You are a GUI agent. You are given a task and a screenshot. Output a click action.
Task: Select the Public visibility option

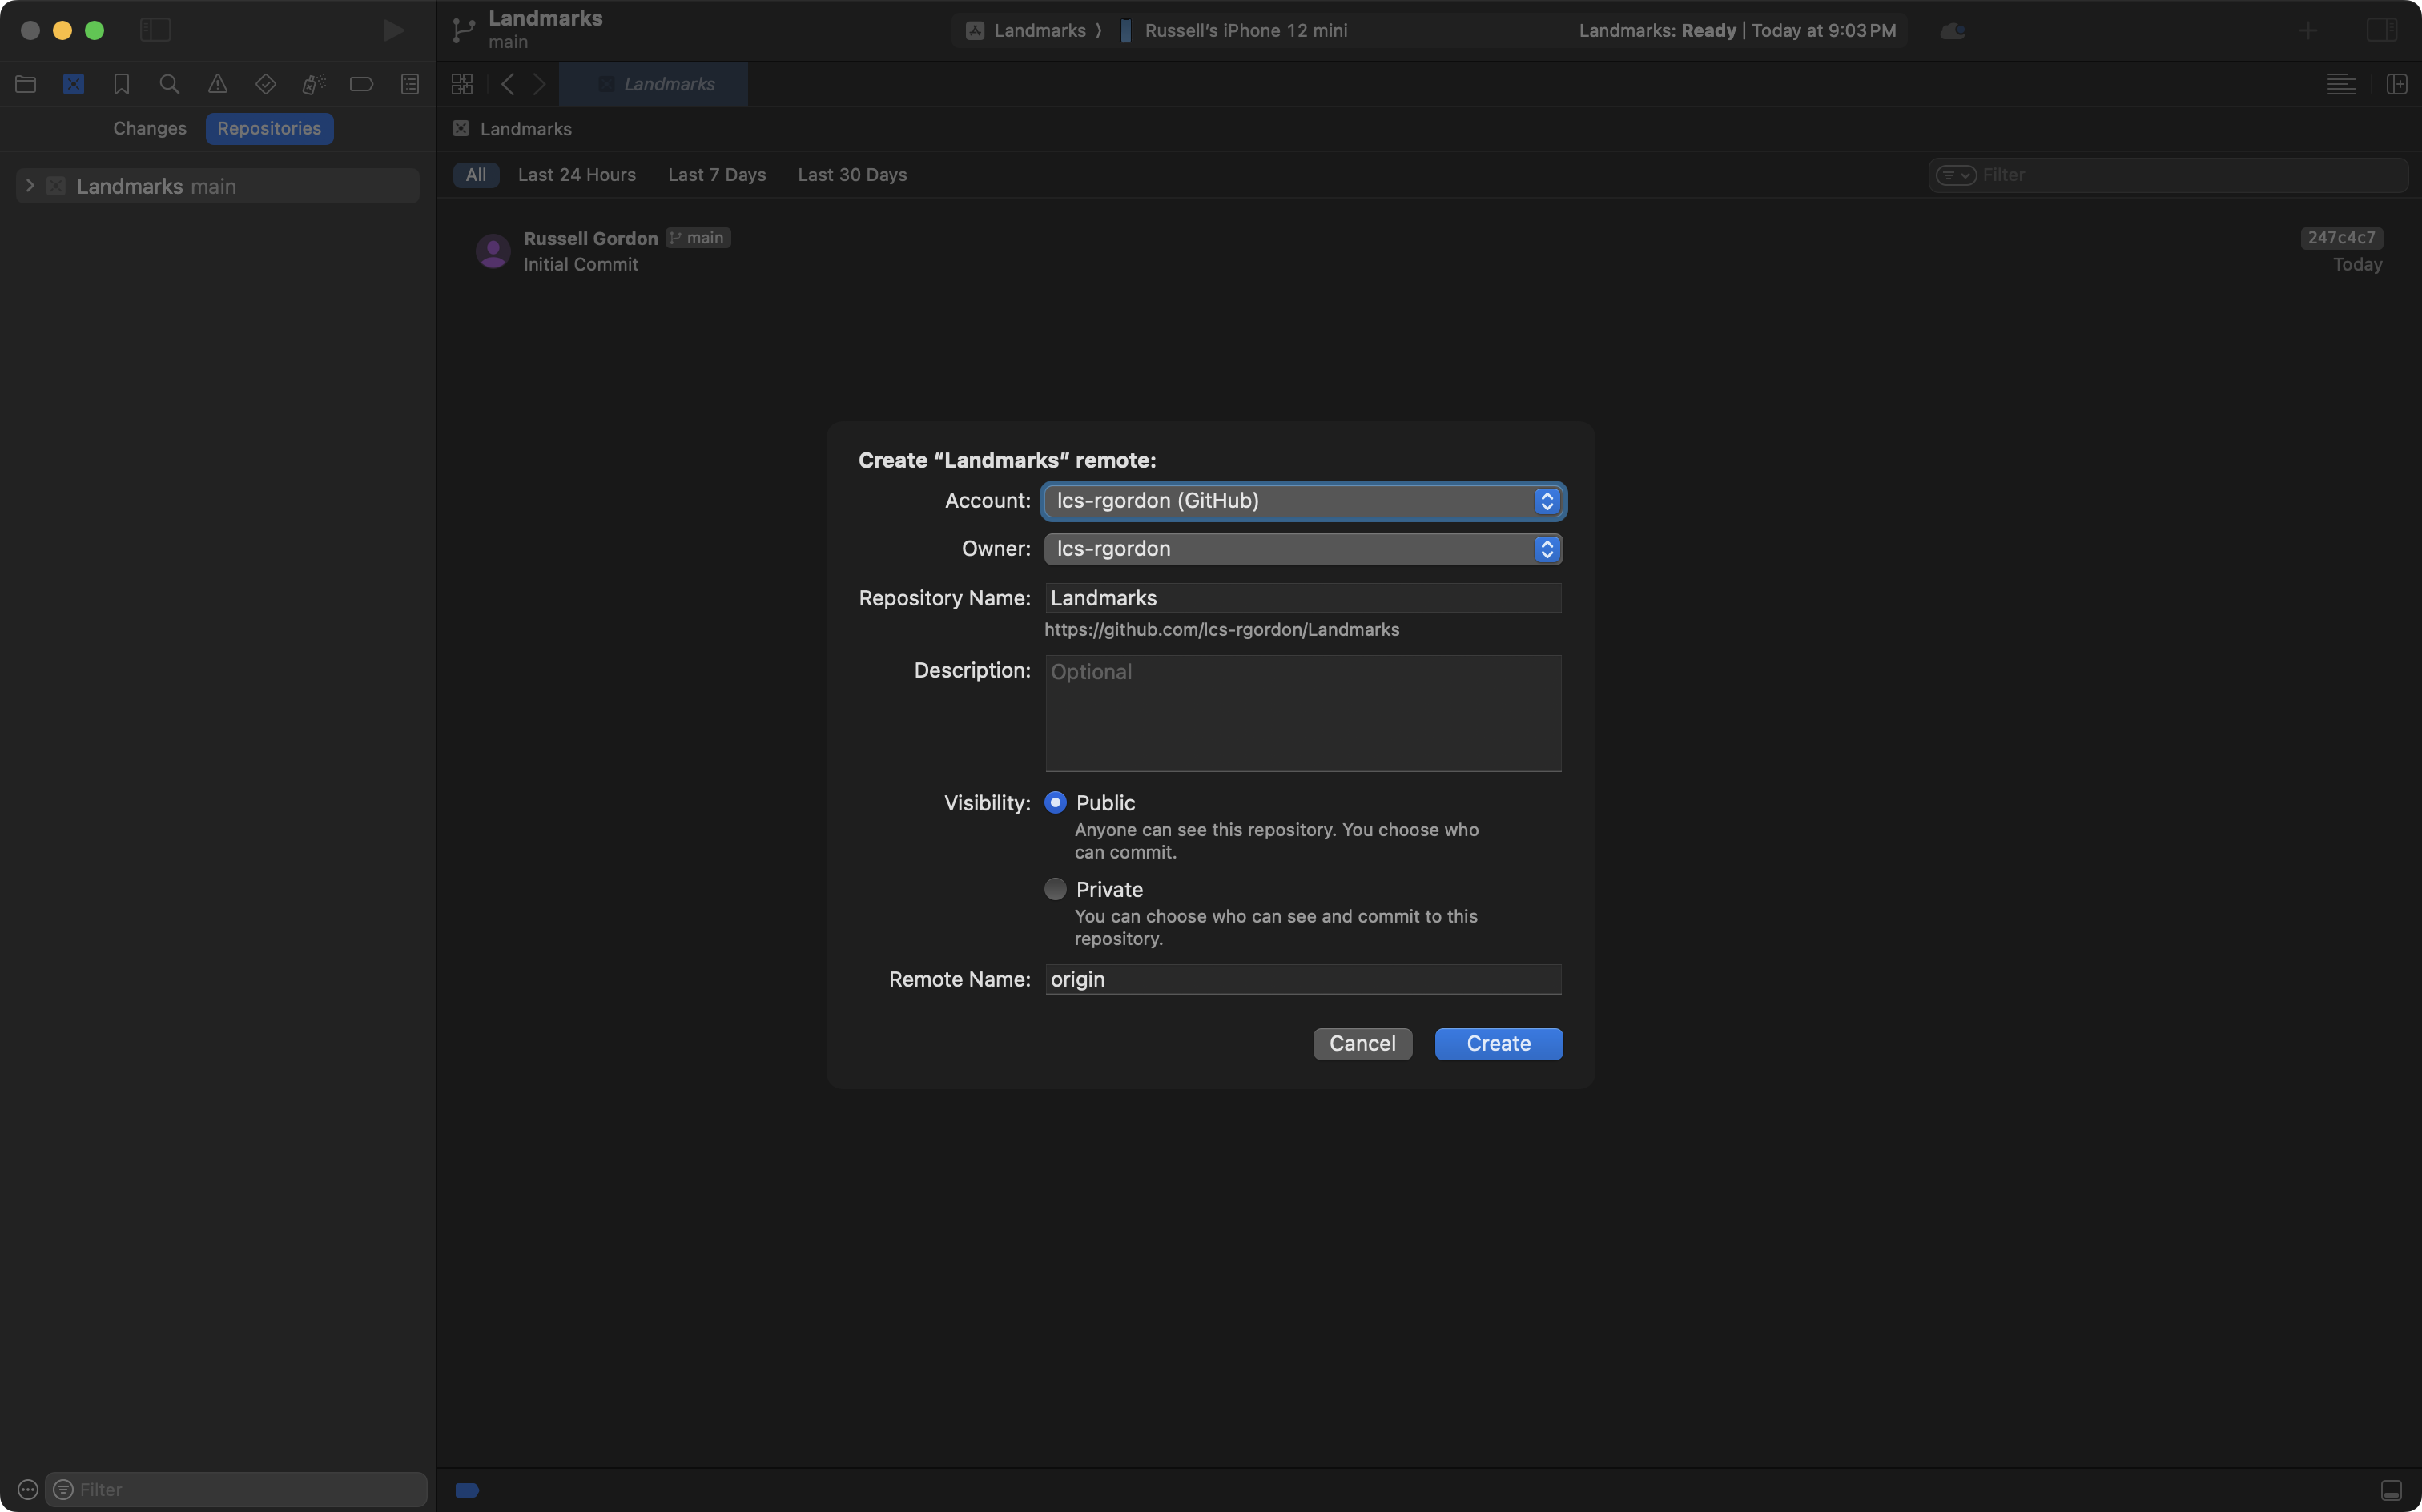1055,803
